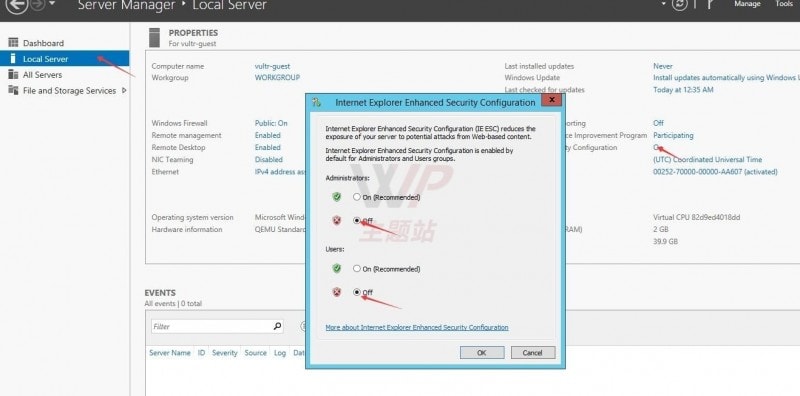The height and width of the screenshot is (396, 800).
Task: Click Install updates automatically link
Action: pyautogui.click(x=726, y=78)
